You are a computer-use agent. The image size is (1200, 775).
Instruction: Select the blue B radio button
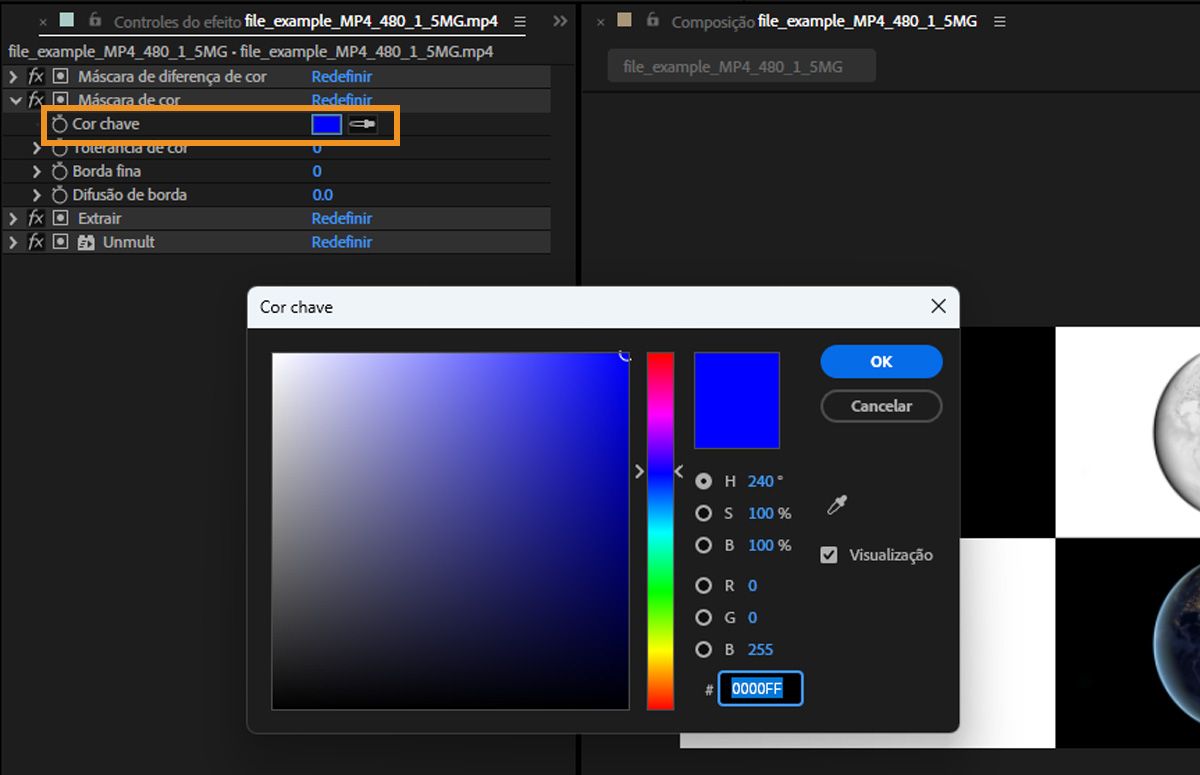click(704, 649)
